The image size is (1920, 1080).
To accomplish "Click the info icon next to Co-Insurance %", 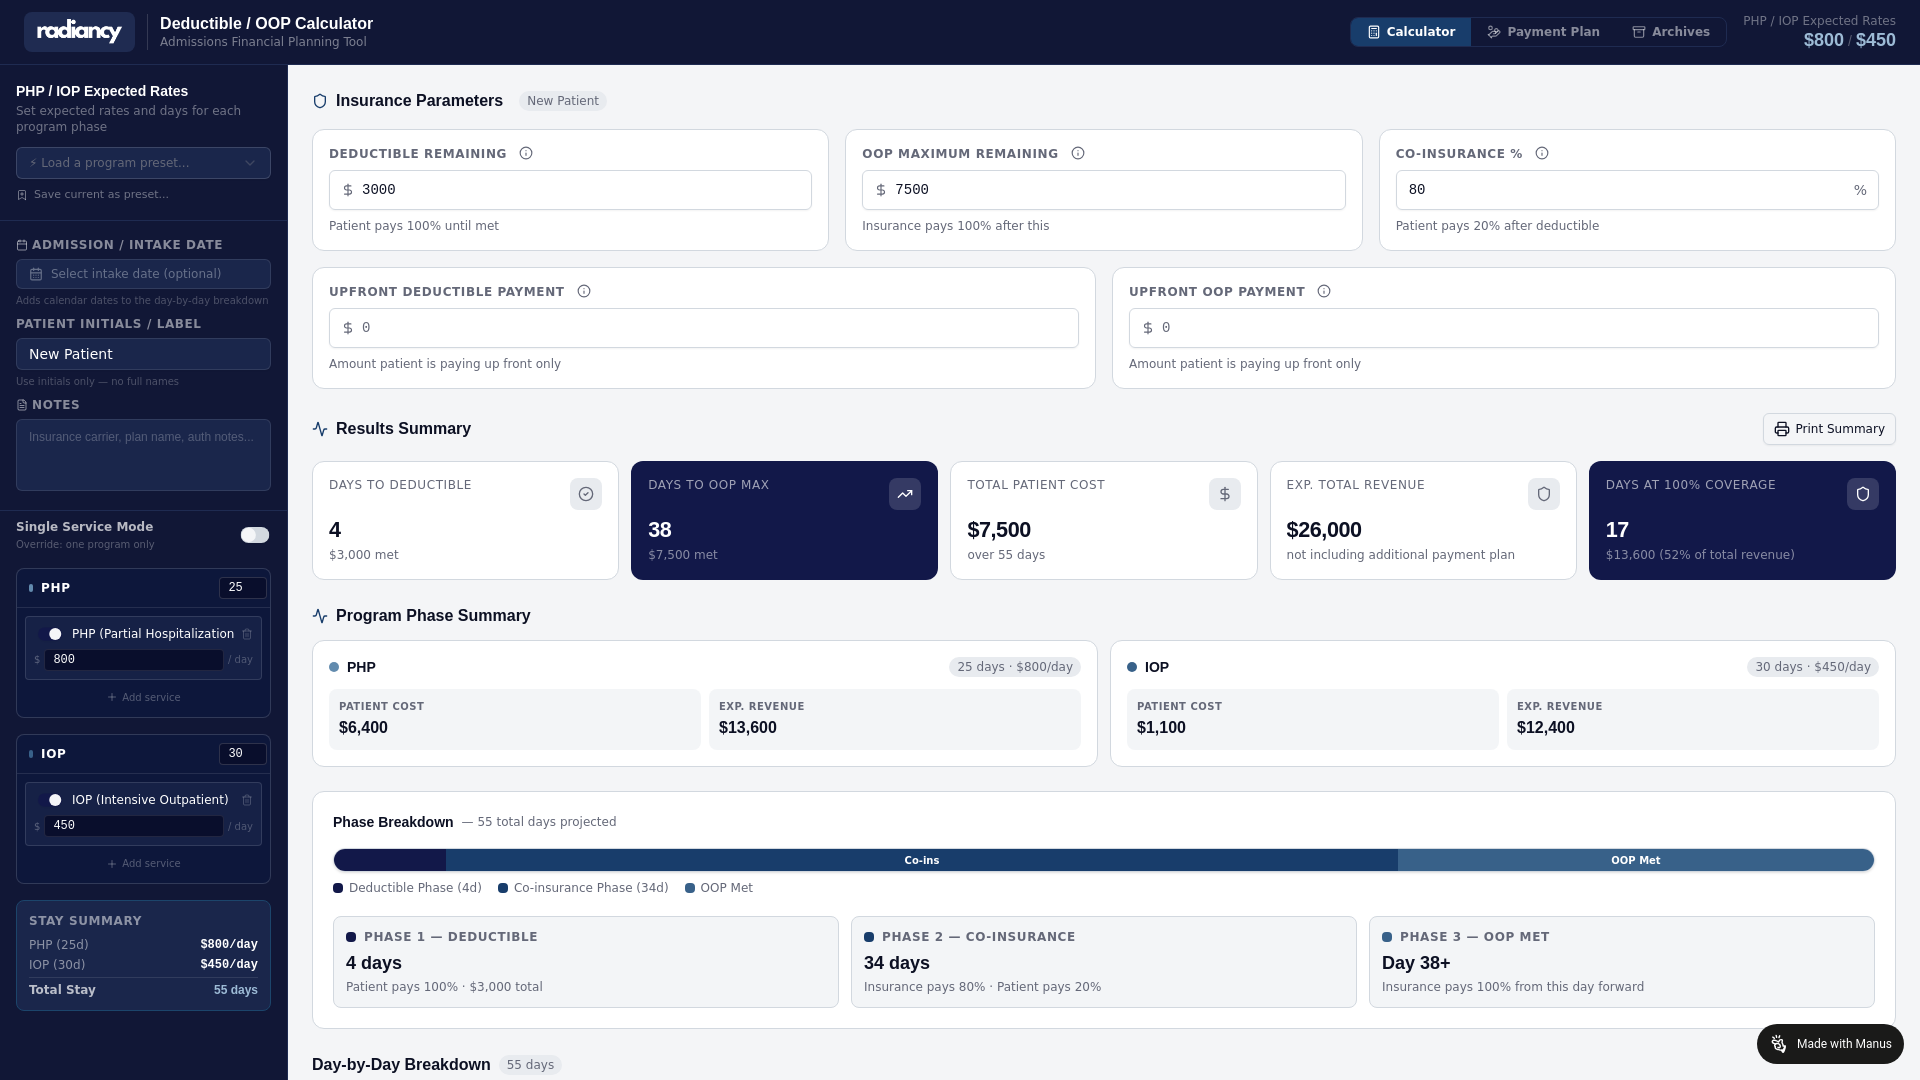I will [x=1542, y=154].
